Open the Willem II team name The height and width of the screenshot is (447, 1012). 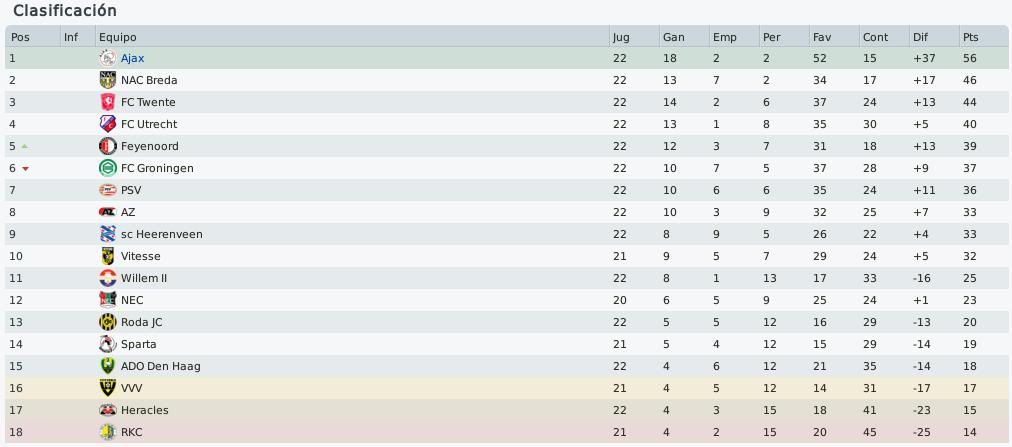click(144, 278)
